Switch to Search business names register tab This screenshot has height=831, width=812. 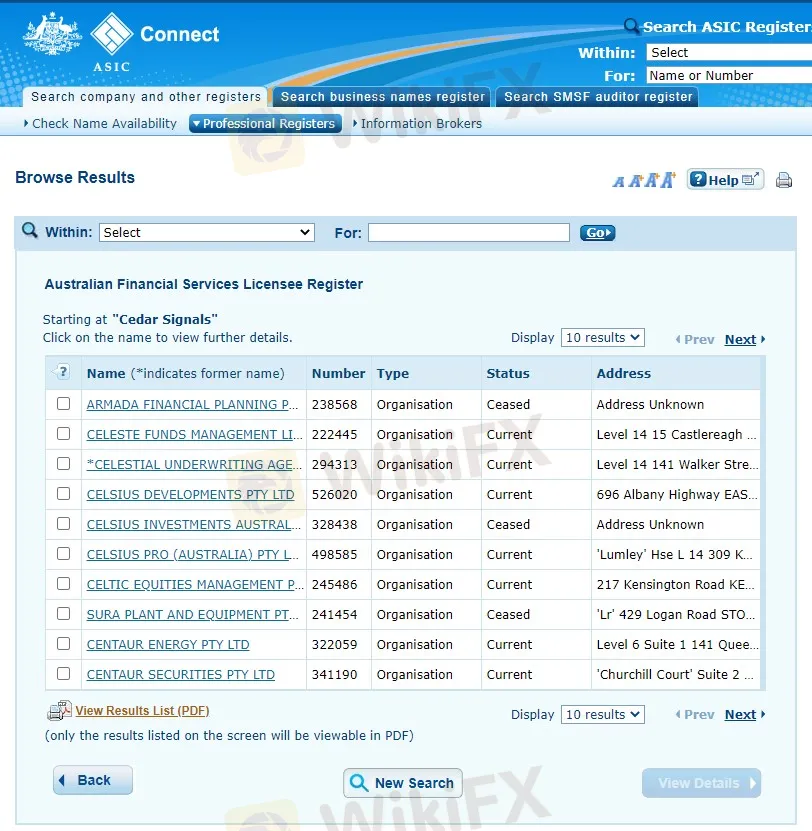(383, 97)
